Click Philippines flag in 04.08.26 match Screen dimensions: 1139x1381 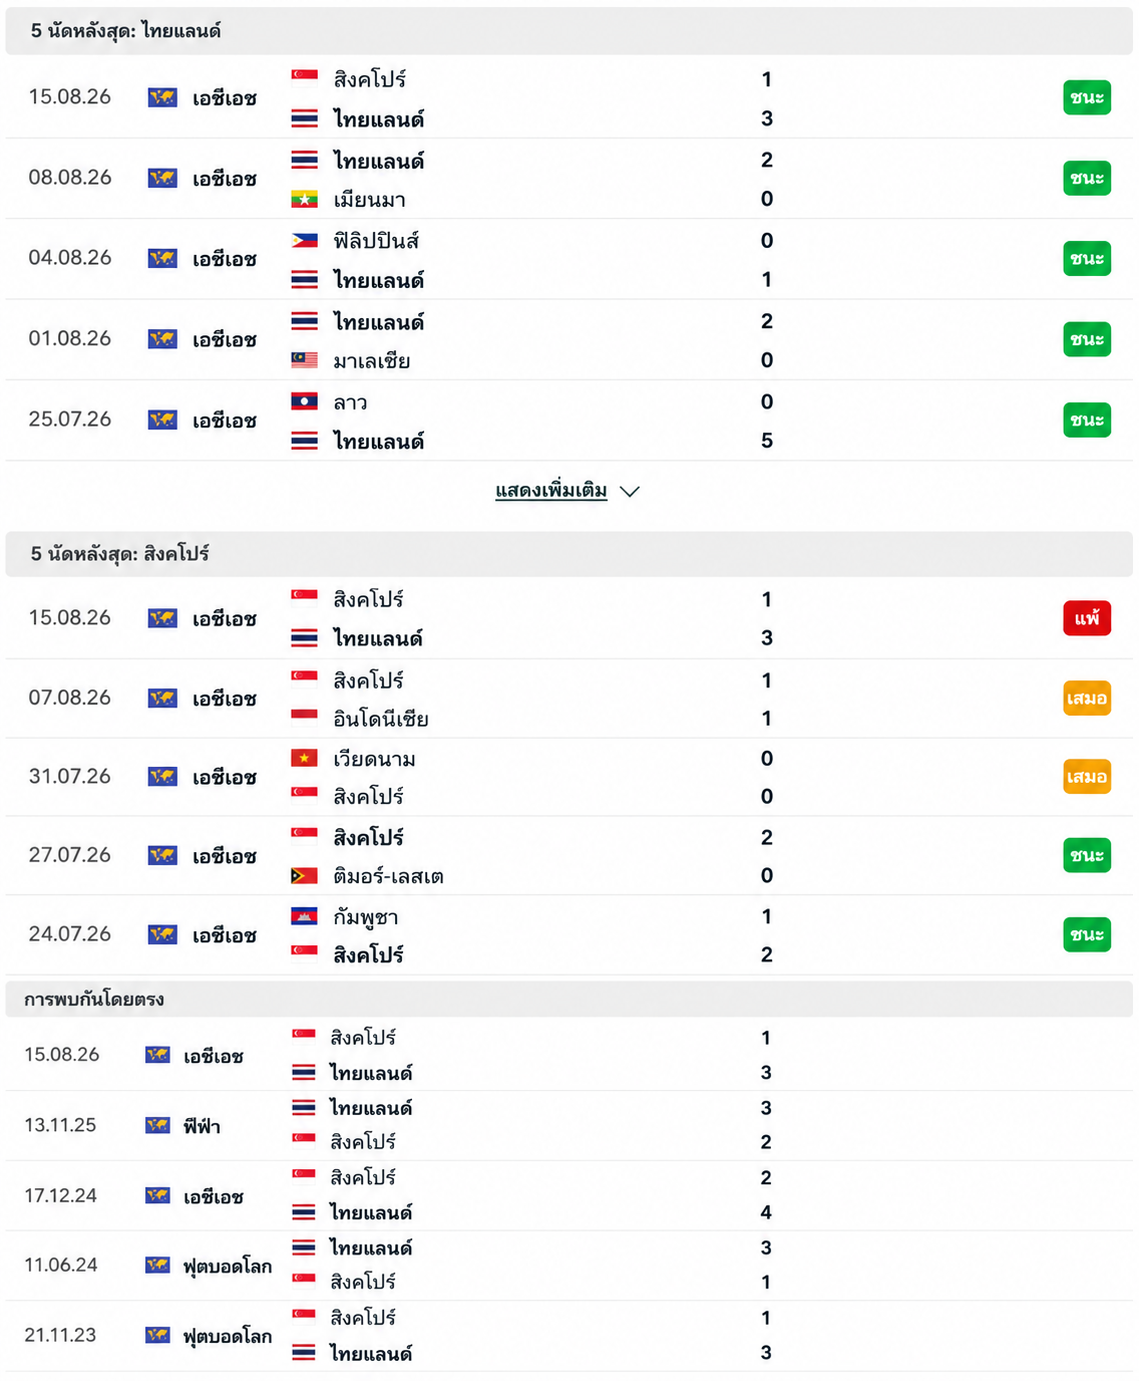tap(304, 240)
